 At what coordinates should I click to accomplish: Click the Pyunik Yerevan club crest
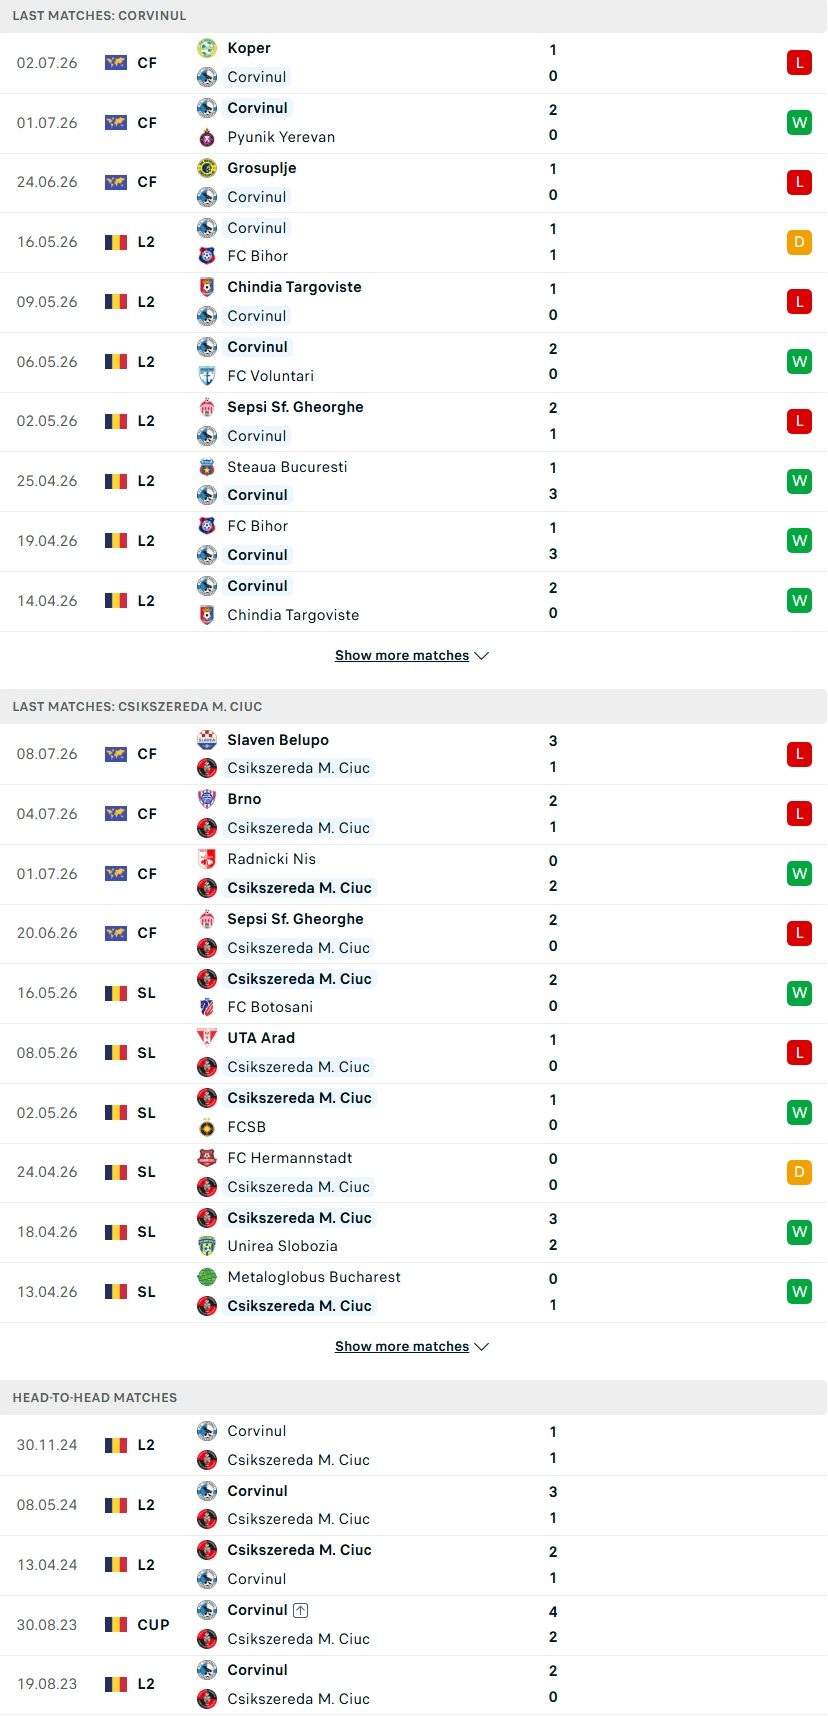click(207, 137)
